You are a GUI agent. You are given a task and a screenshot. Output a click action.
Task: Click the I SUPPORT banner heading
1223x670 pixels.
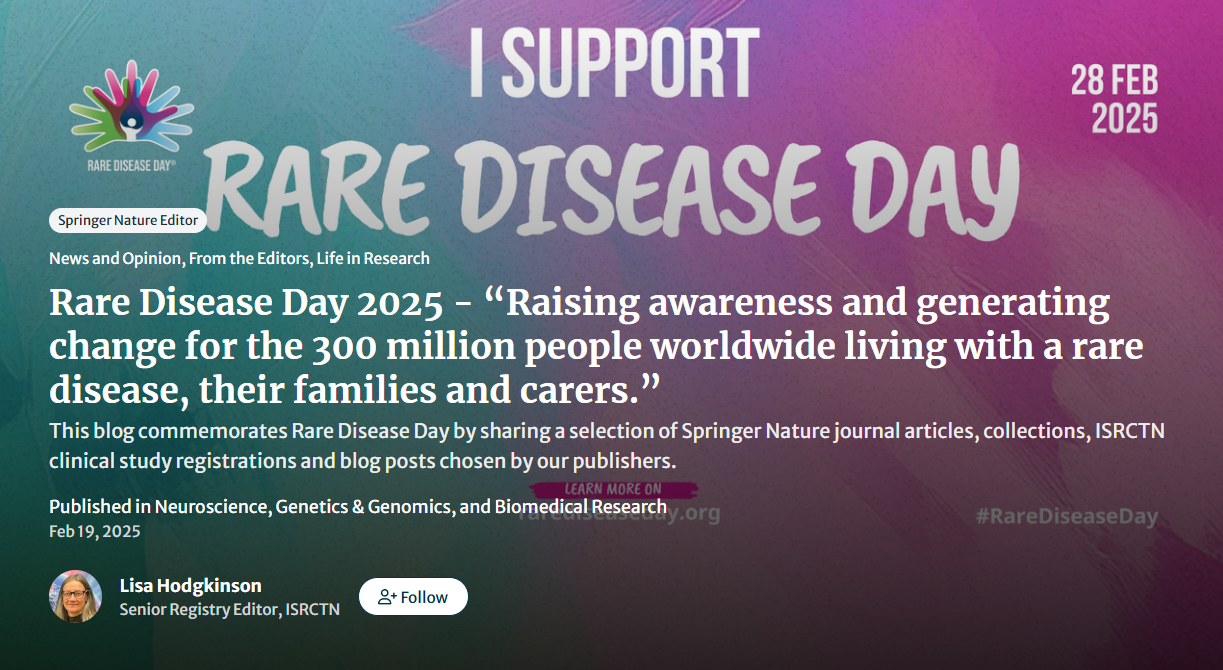[x=614, y=62]
